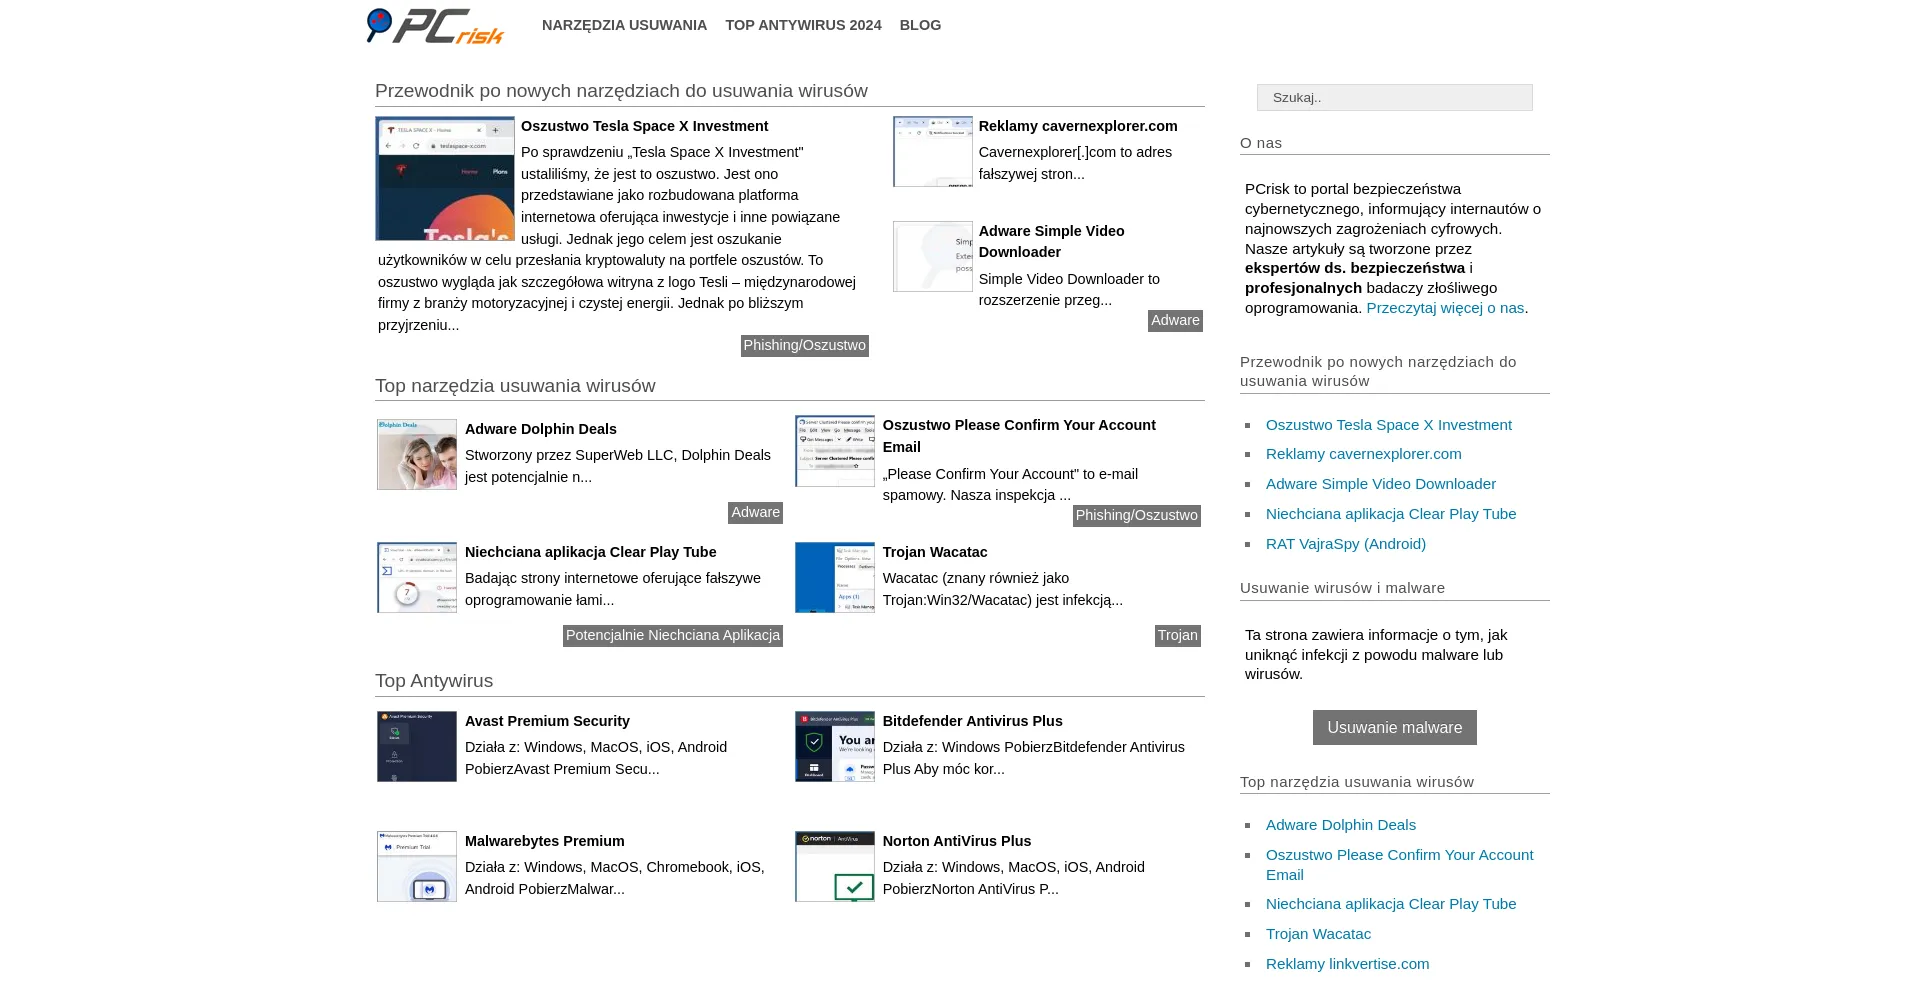
Task: Click the Usuwanie malware button
Action: click(1394, 728)
